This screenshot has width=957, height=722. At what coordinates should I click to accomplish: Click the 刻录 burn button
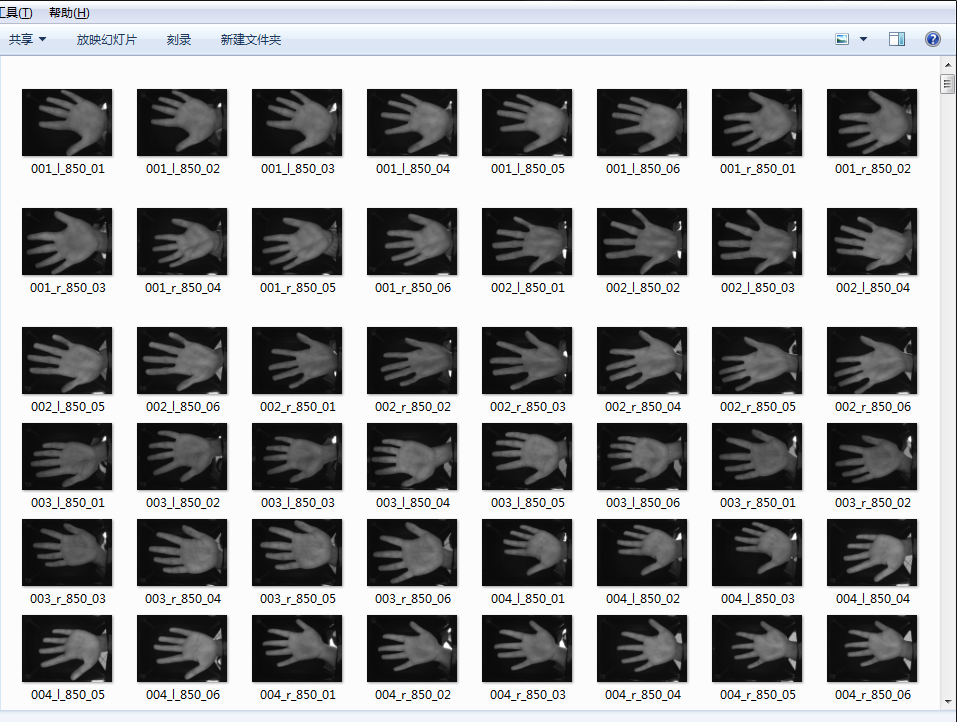[179, 40]
